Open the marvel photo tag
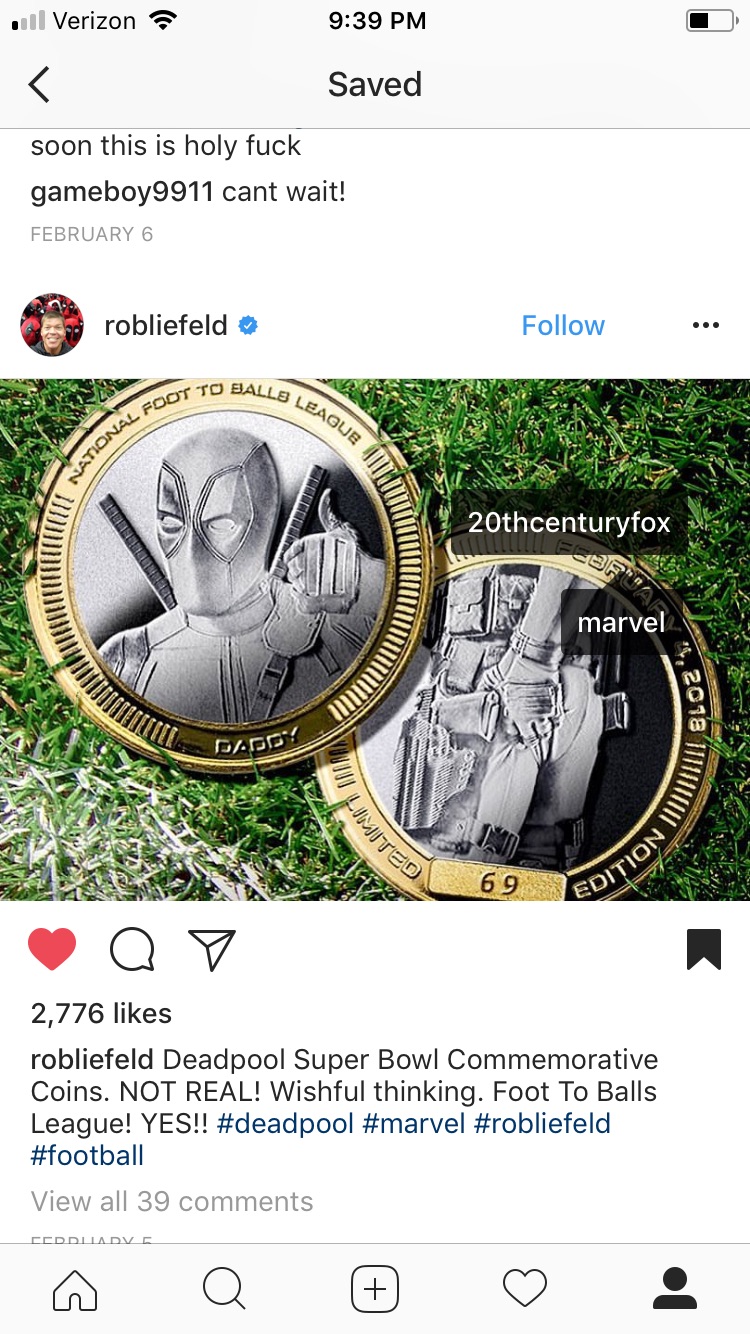 (621, 622)
